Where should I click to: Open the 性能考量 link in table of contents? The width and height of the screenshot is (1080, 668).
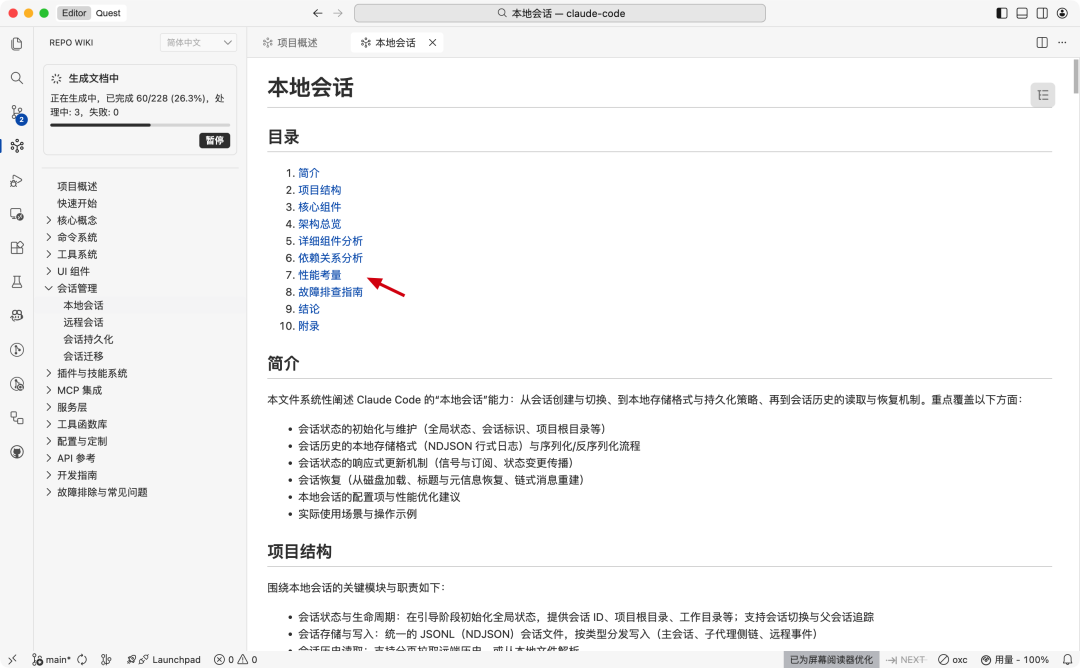coord(320,274)
